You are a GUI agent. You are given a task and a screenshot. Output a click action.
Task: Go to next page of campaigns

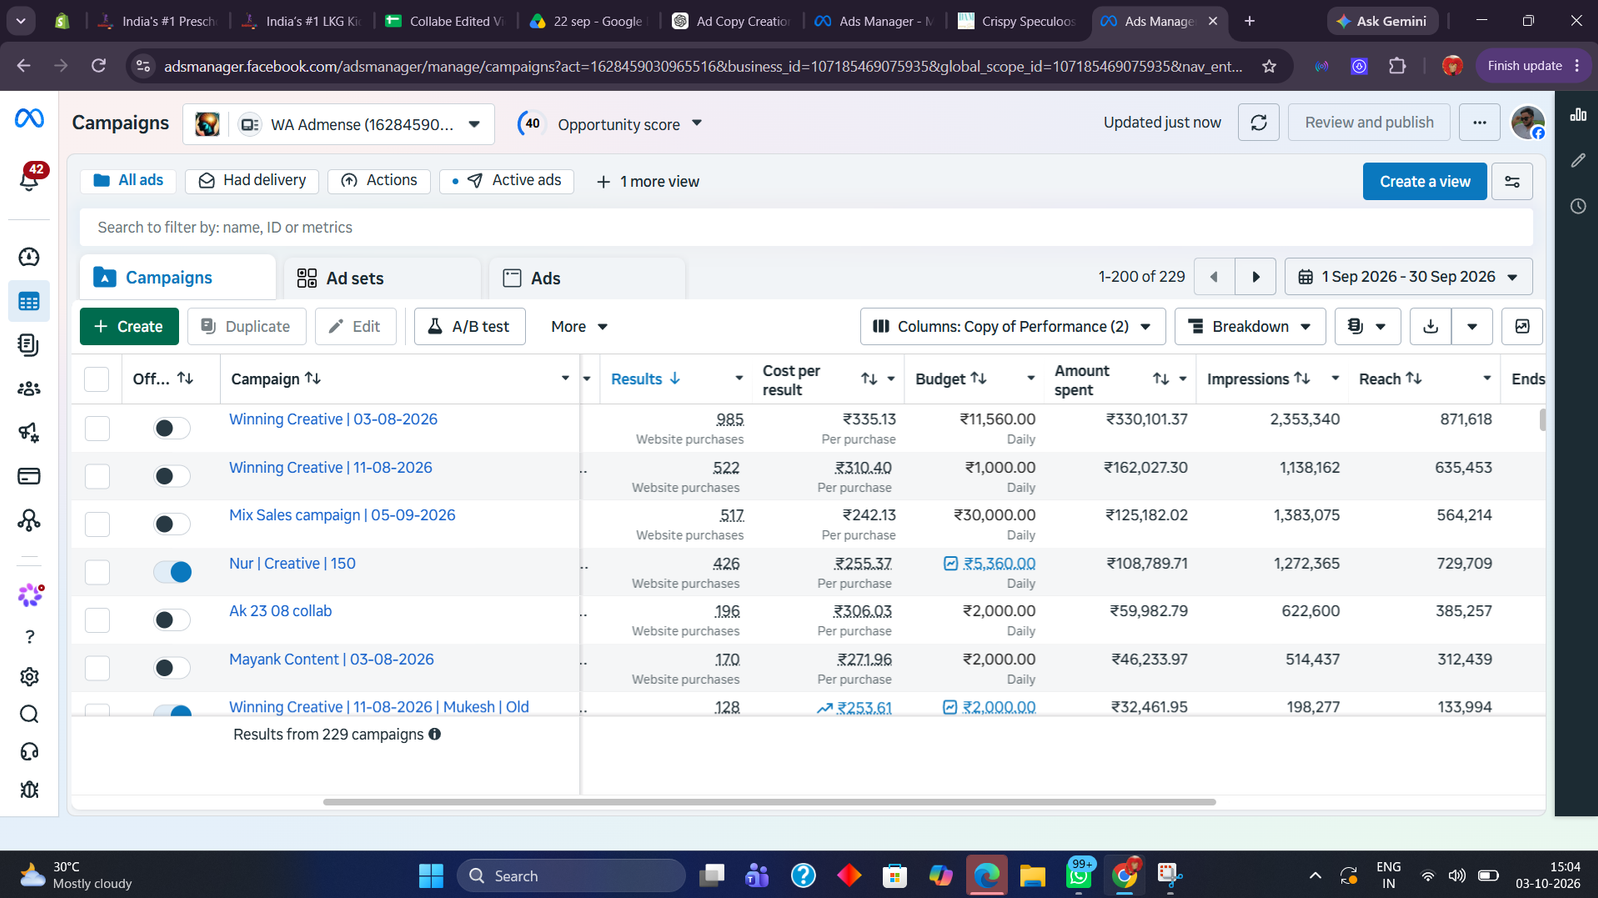pos(1256,277)
